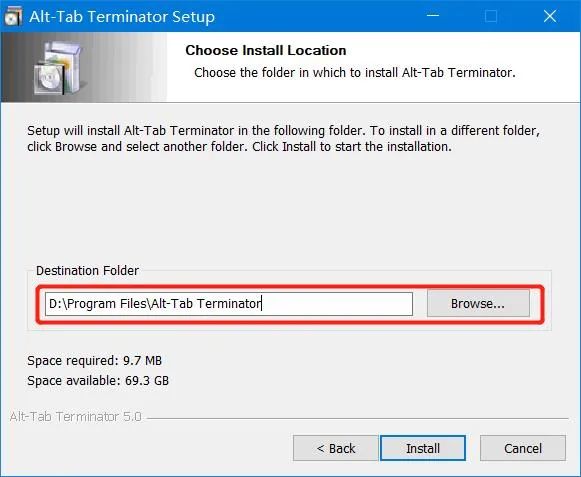Go to previous step with Back
Viewport: 581px width, 477px height.
coord(336,448)
